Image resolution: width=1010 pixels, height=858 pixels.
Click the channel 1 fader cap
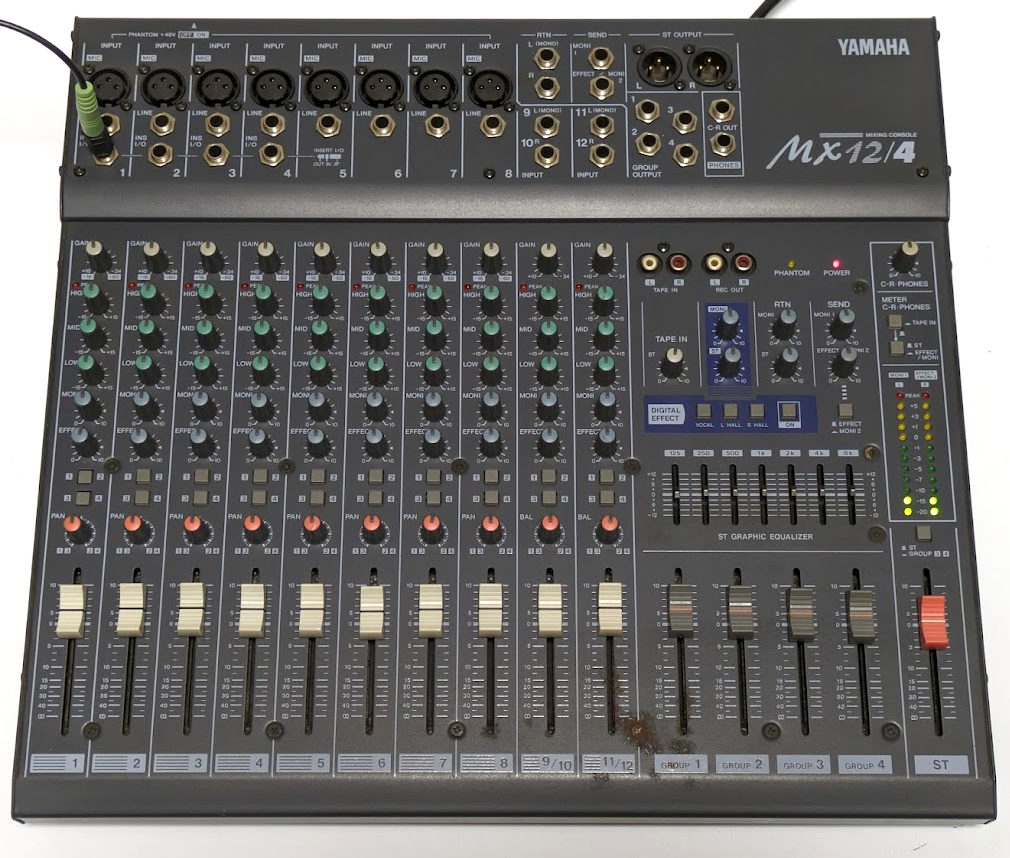tap(70, 609)
